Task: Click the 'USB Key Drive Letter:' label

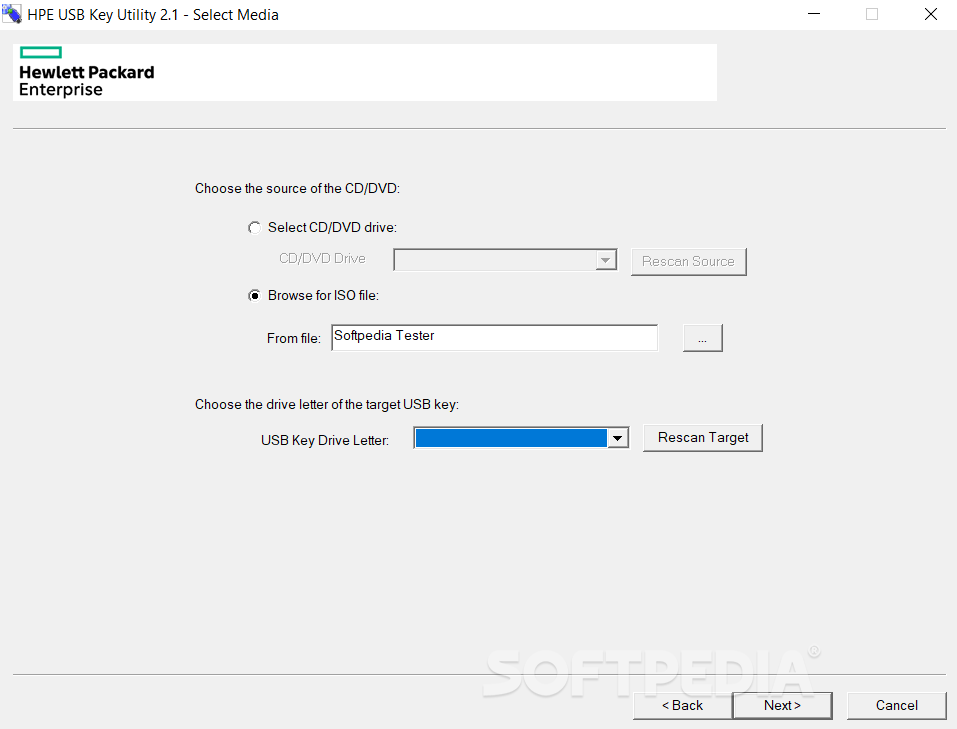Action: (x=325, y=440)
